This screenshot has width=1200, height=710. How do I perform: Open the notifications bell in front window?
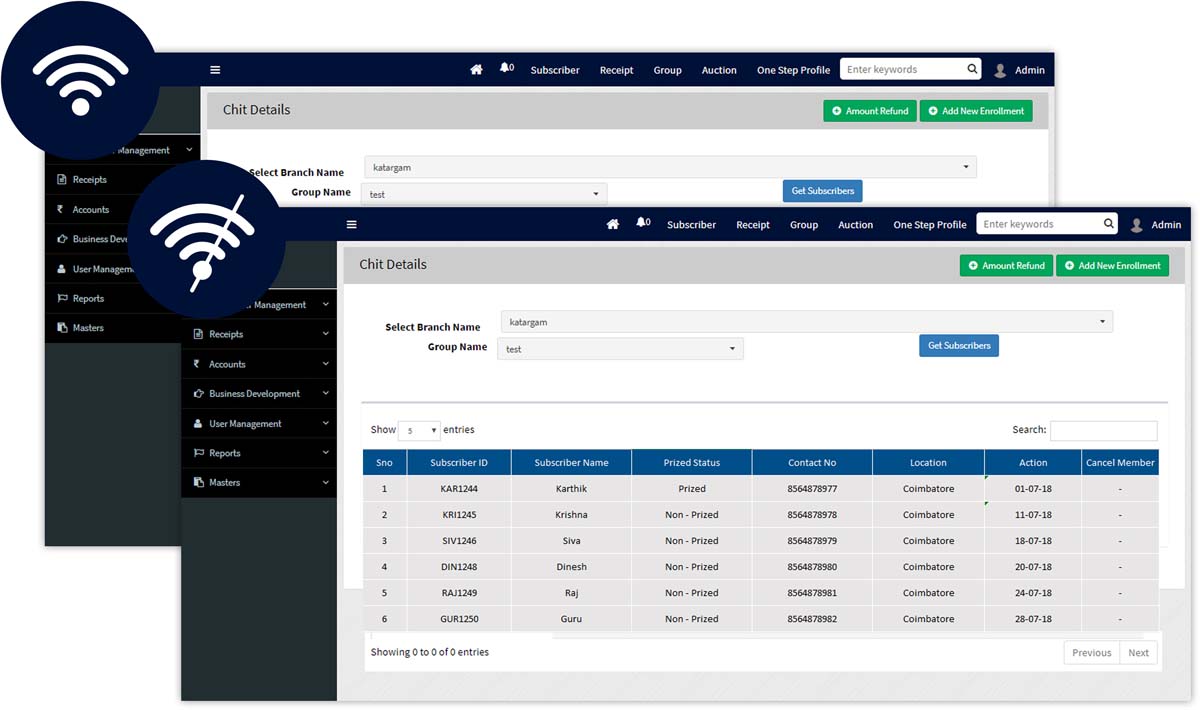(642, 223)
